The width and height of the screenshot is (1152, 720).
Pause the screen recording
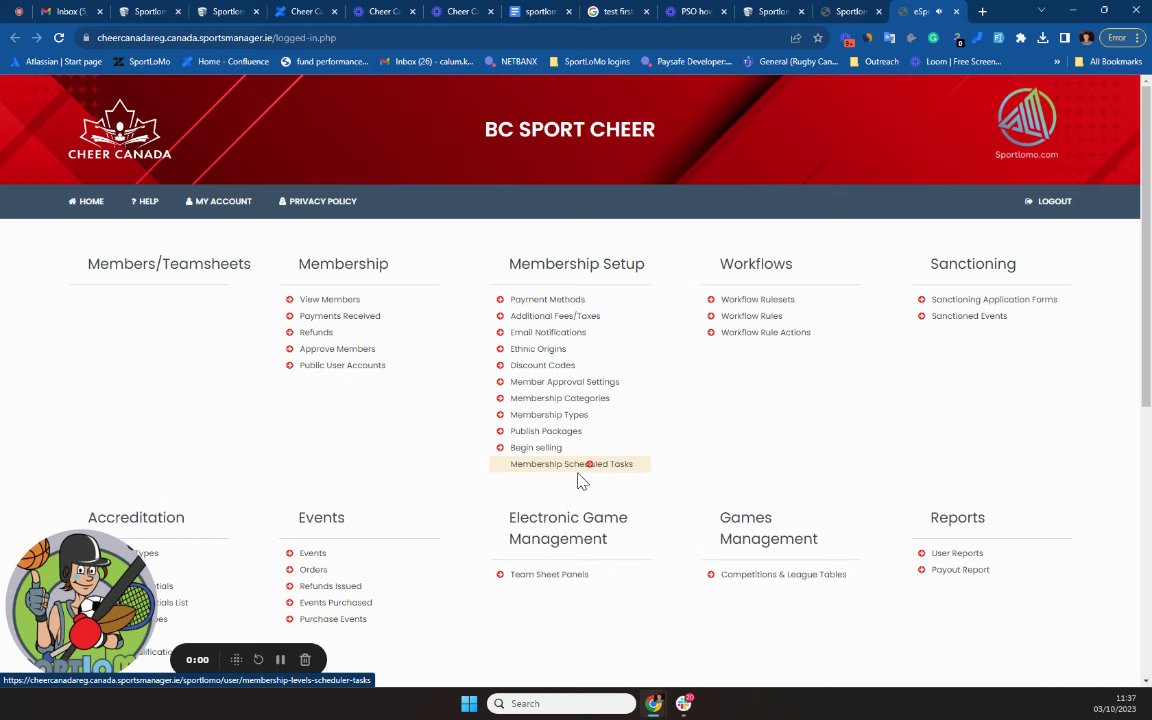pyautogui.click(x=280, y=660)
